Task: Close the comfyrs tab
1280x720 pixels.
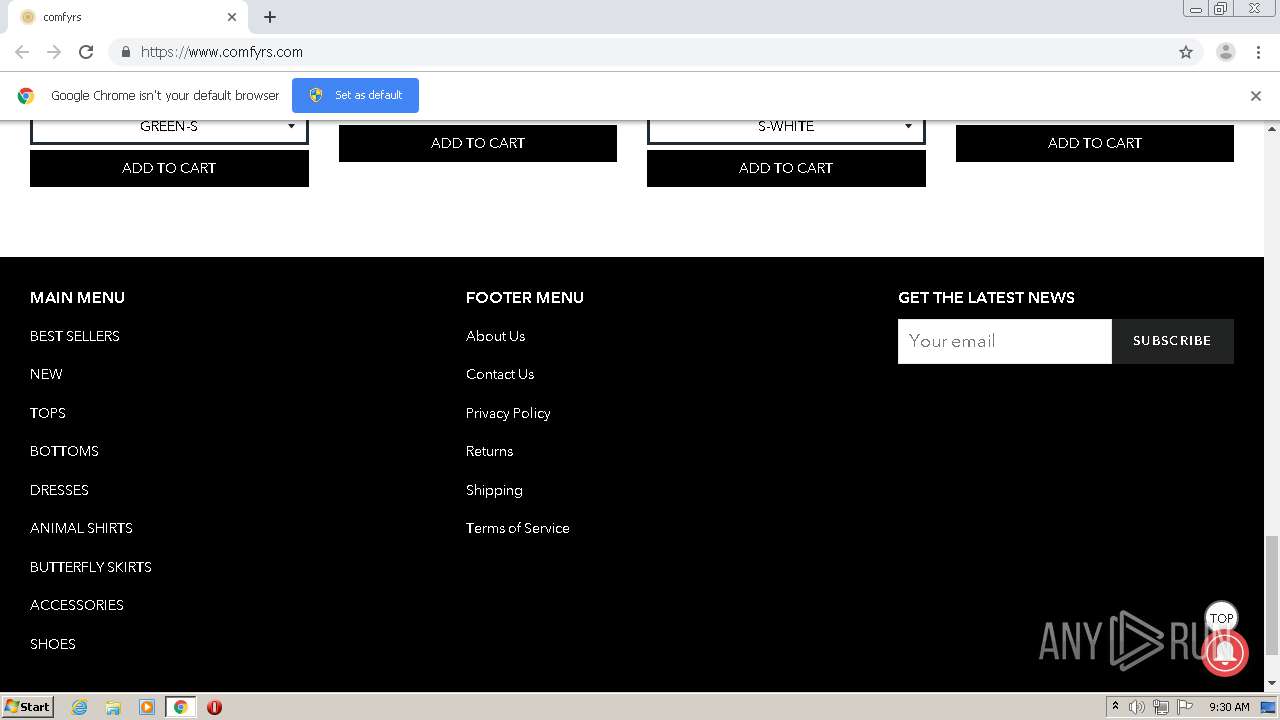Action: pos(232,17)
